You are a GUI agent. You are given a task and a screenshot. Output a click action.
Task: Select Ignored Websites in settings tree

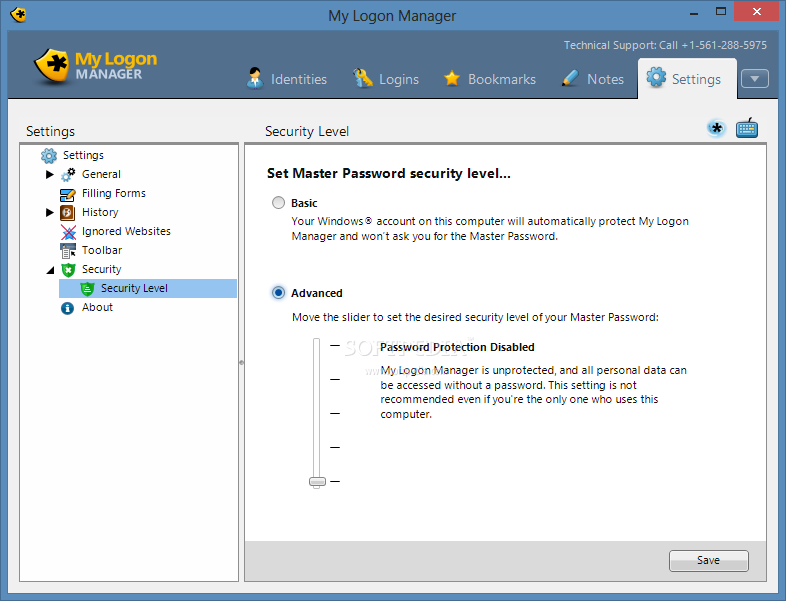pos(126,232)
